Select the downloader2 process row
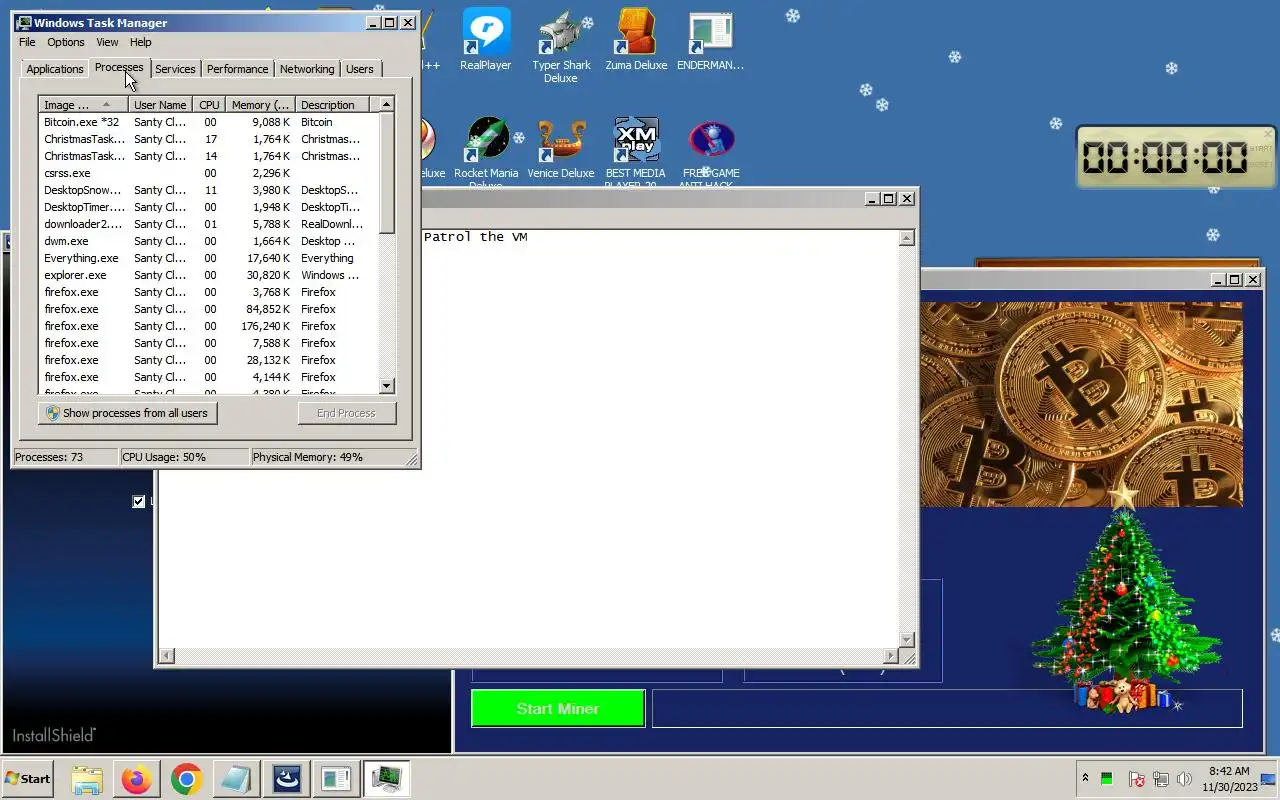The height and width of the screenshot is (800, 1280). (209, 224)
